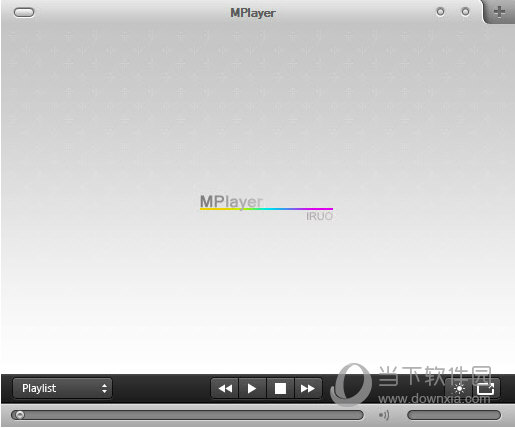Click the plus button in the title bar corner
515x428 pixels.
(x=499, y=12)
